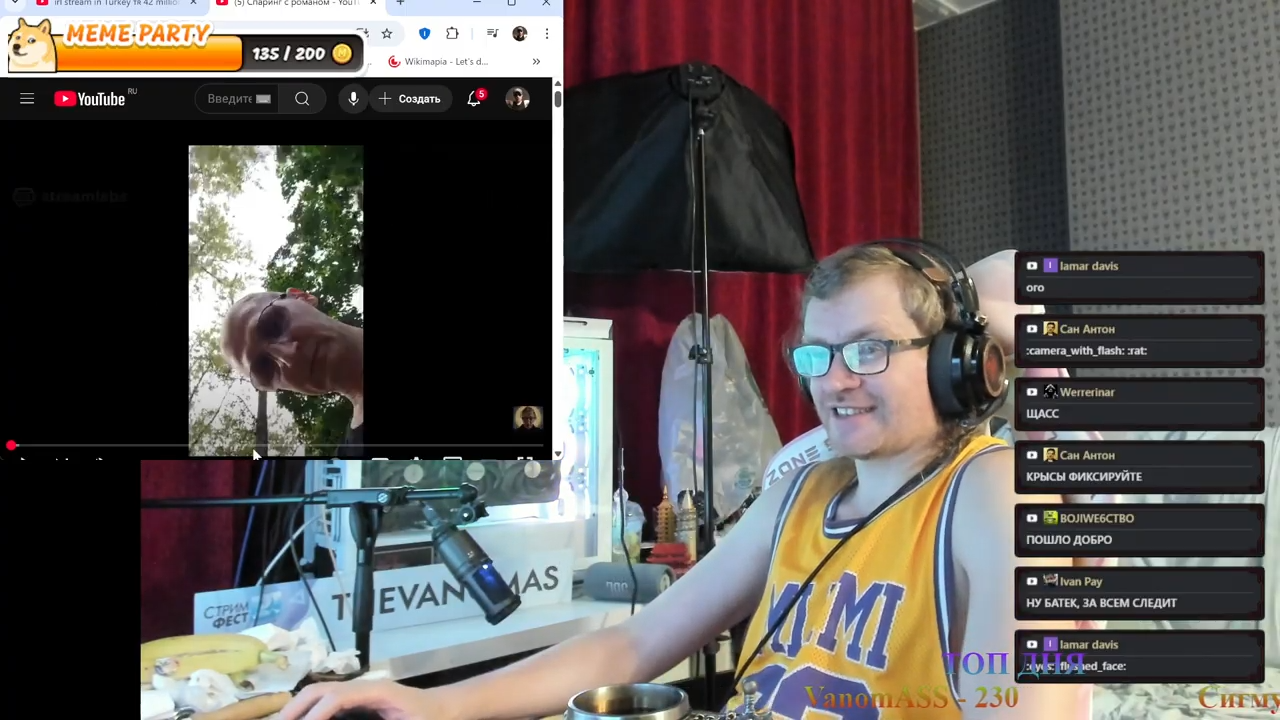Open the Wikimapia bookmark
1280x720 pixels.
438,62
